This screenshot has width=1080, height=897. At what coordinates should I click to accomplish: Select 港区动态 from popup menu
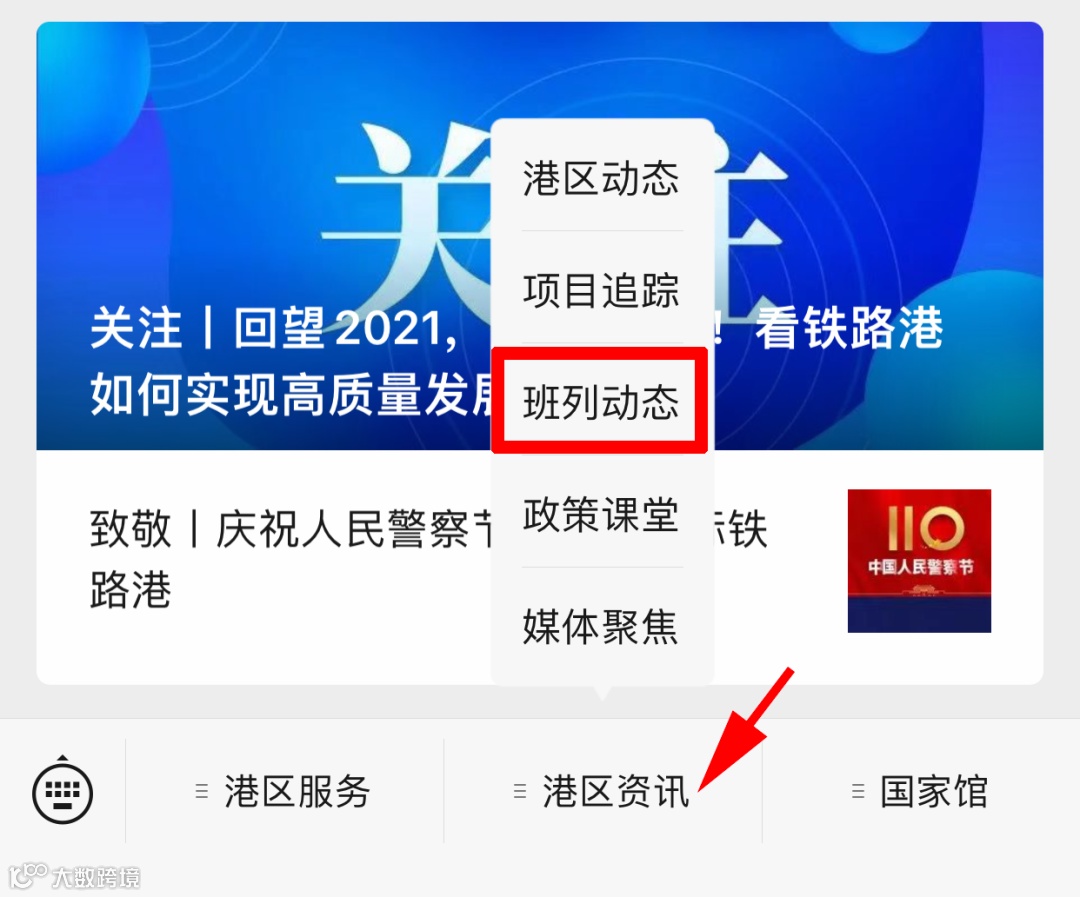pyautogui.click(x=601, y=178)
